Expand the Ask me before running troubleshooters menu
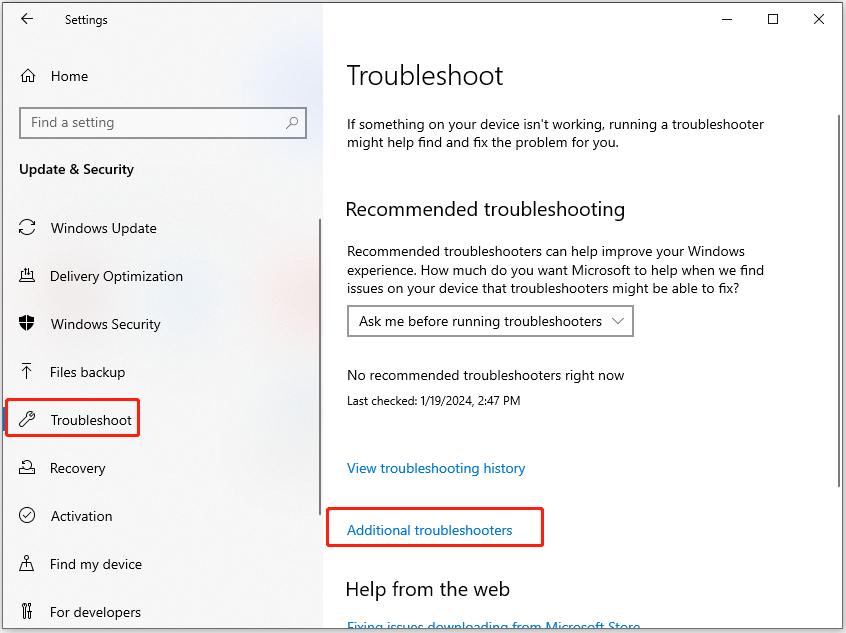 490,321
